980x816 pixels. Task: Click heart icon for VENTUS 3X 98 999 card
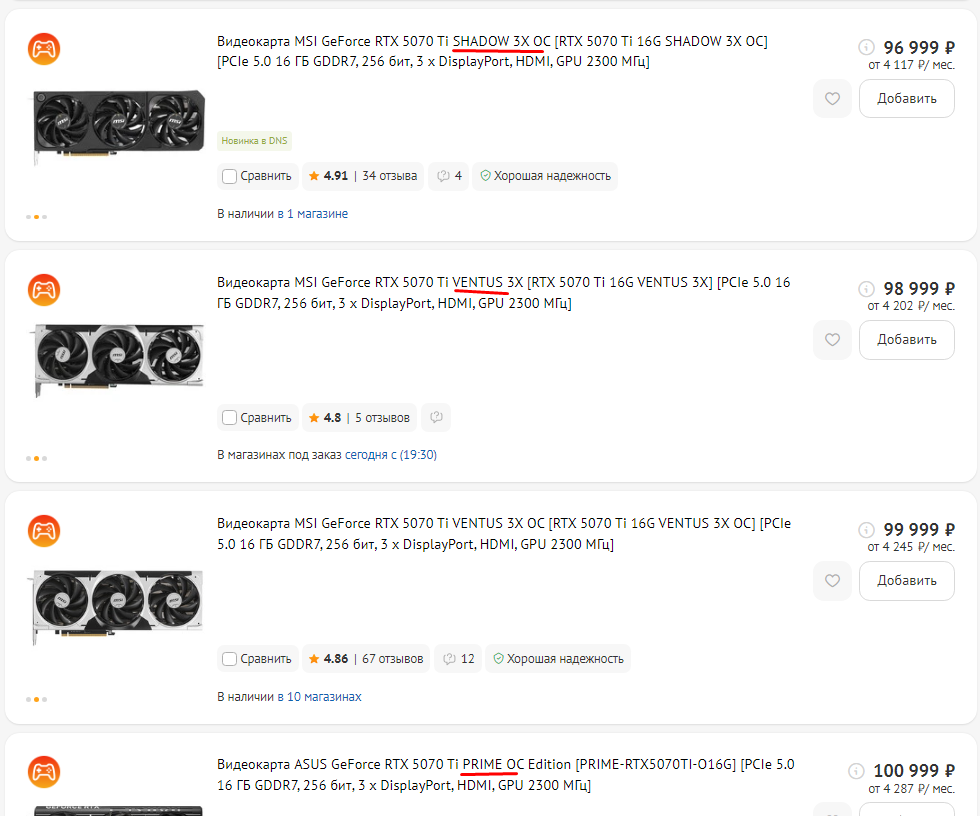(x=832, y=340)
